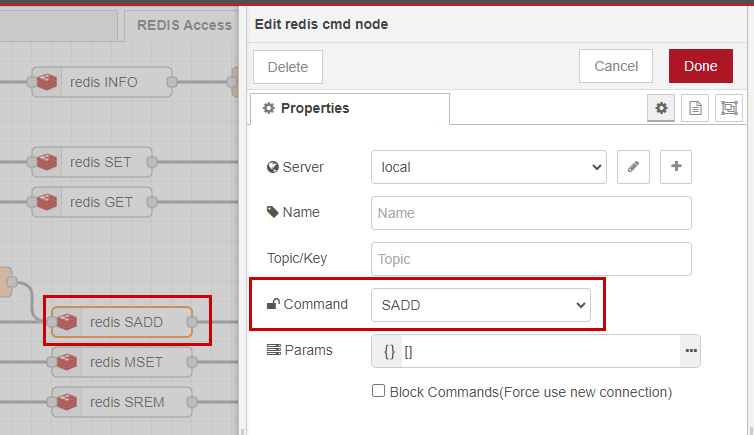Delete the redis cmd node
The height and width of the screenshot is (435, 754).
288,67
